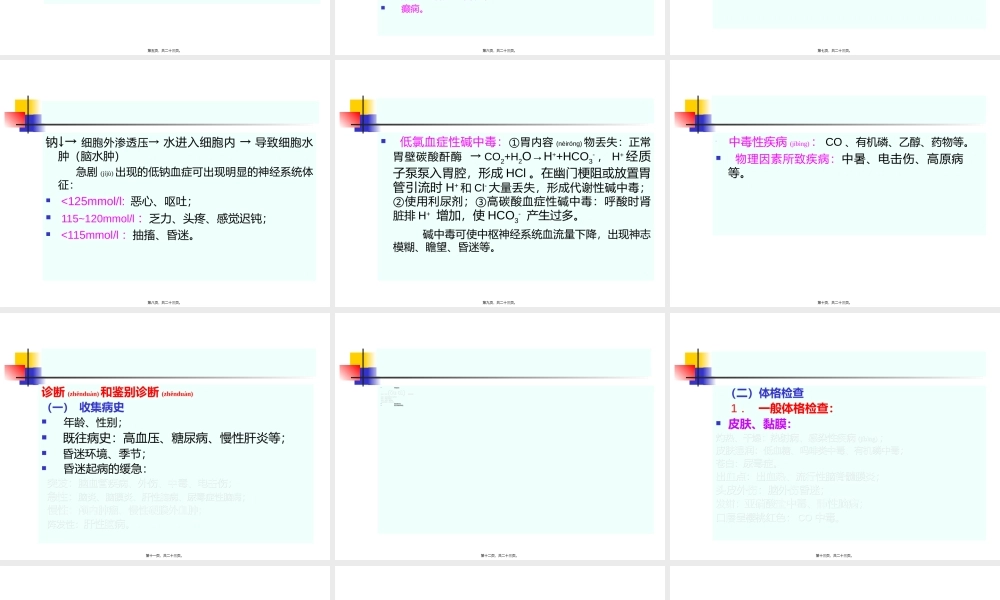This screenshot has width=1000, height=600.
Task: Click the bullet beside 皮肤、黏膜
Action: (718, 422)
